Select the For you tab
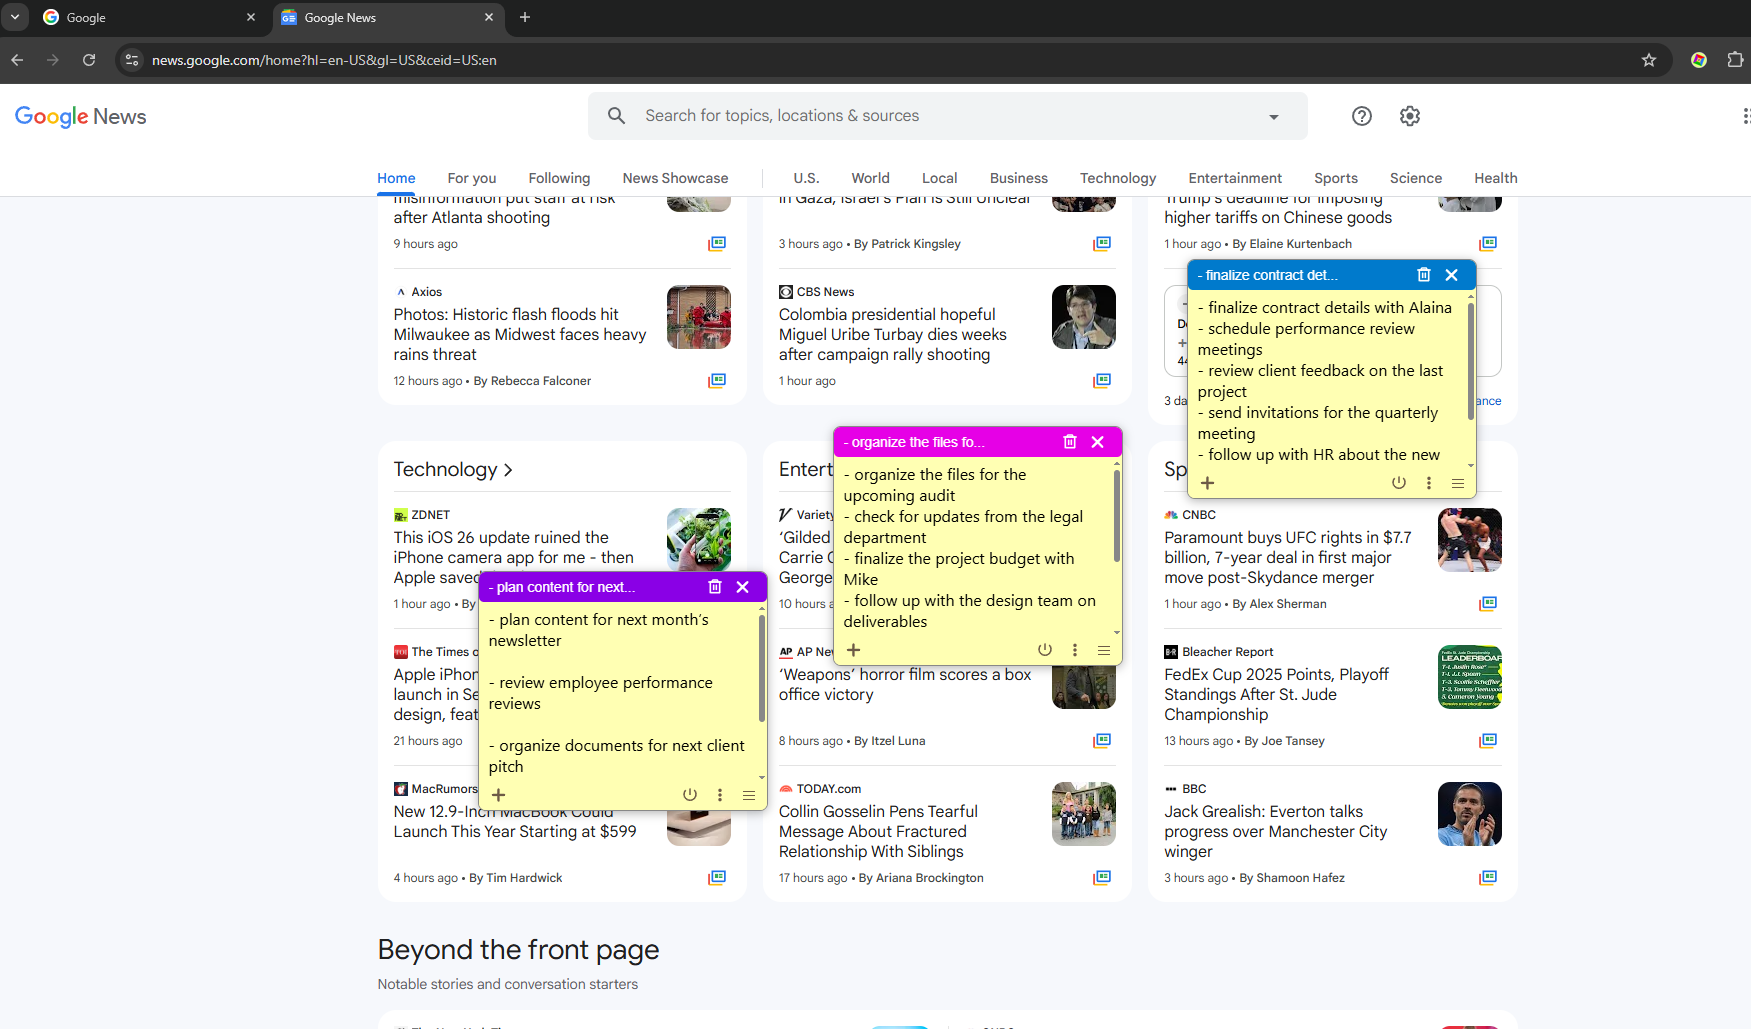The height and width of the screenshot is (1029, 1751). (x=472, y=178)
